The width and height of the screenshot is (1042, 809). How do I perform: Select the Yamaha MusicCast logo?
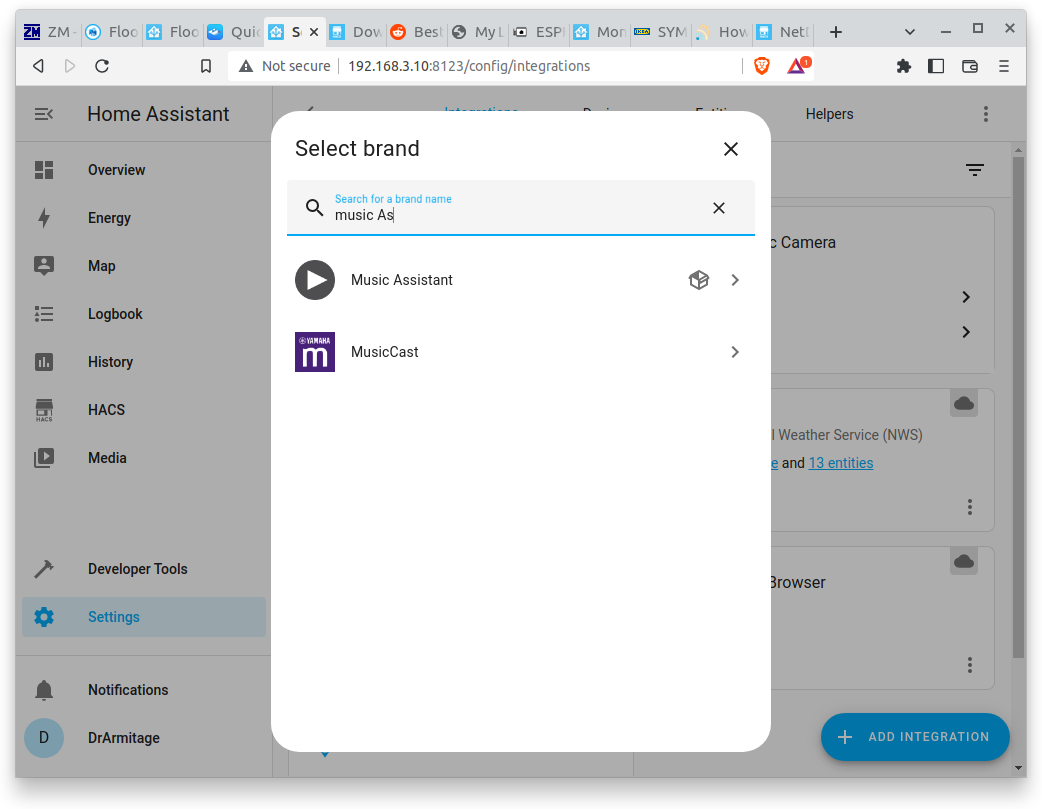[x=315, y=352]
